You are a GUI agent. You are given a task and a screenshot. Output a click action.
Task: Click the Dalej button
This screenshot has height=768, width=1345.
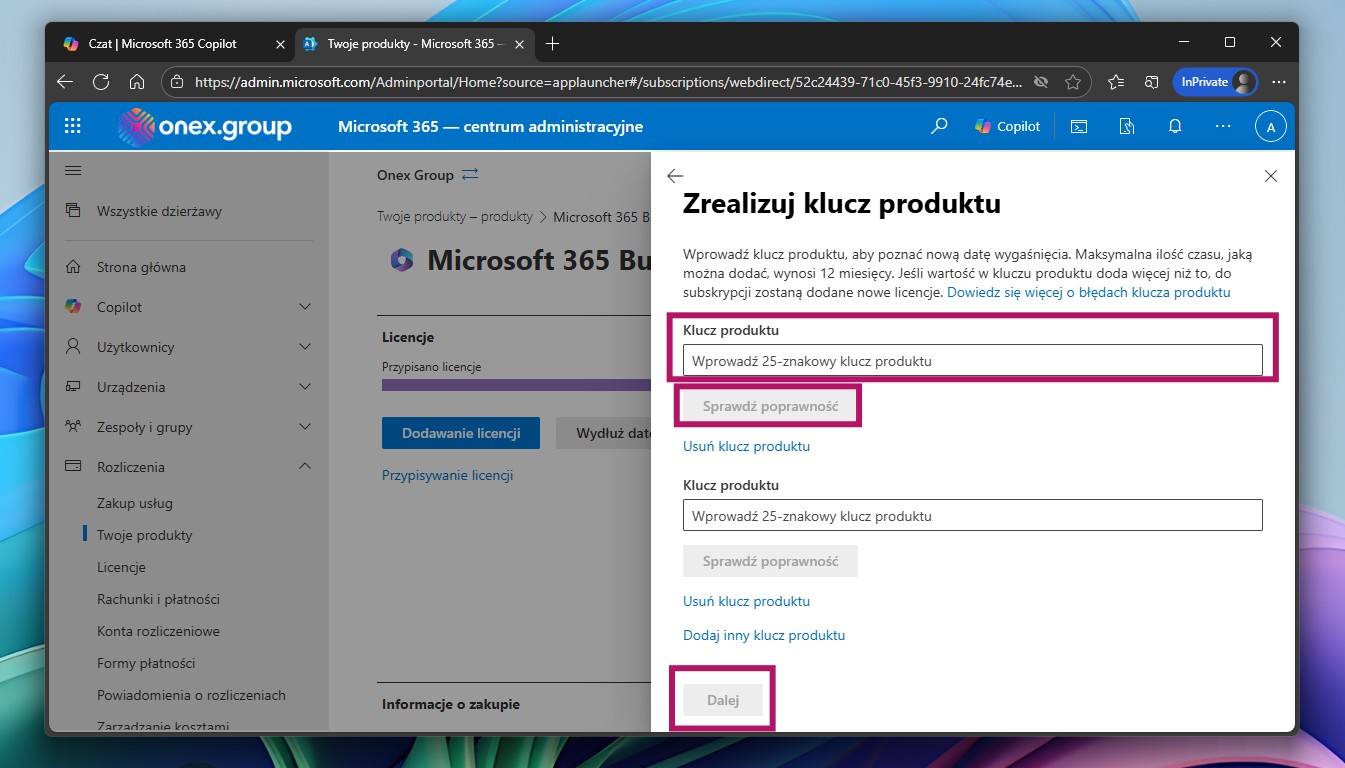tap(723, 700)
